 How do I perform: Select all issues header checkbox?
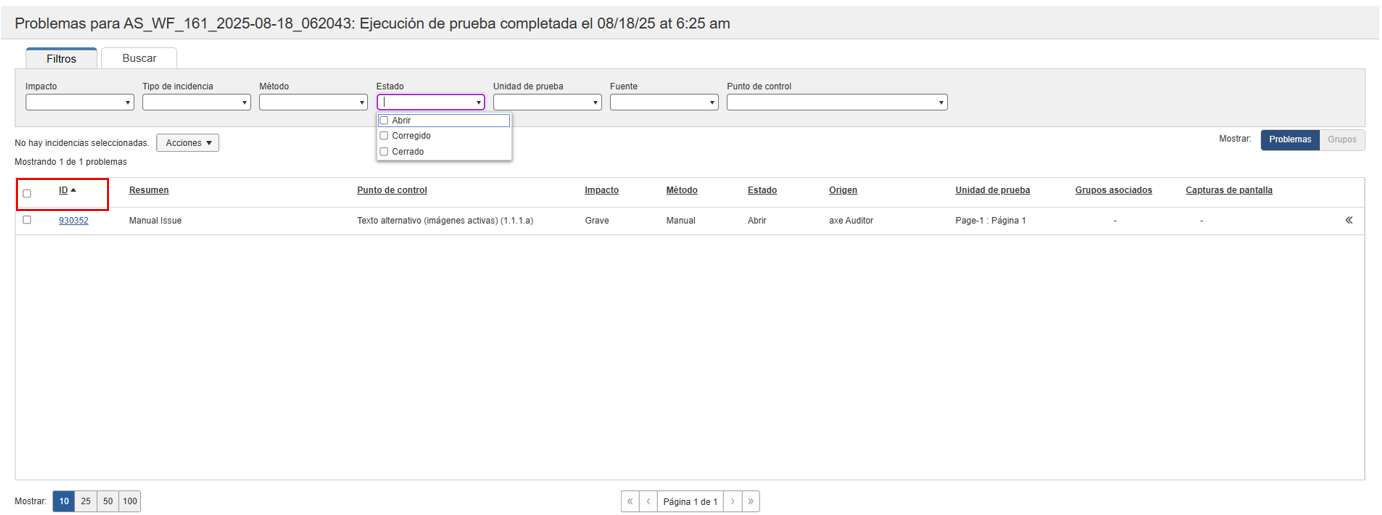[27, 193]
